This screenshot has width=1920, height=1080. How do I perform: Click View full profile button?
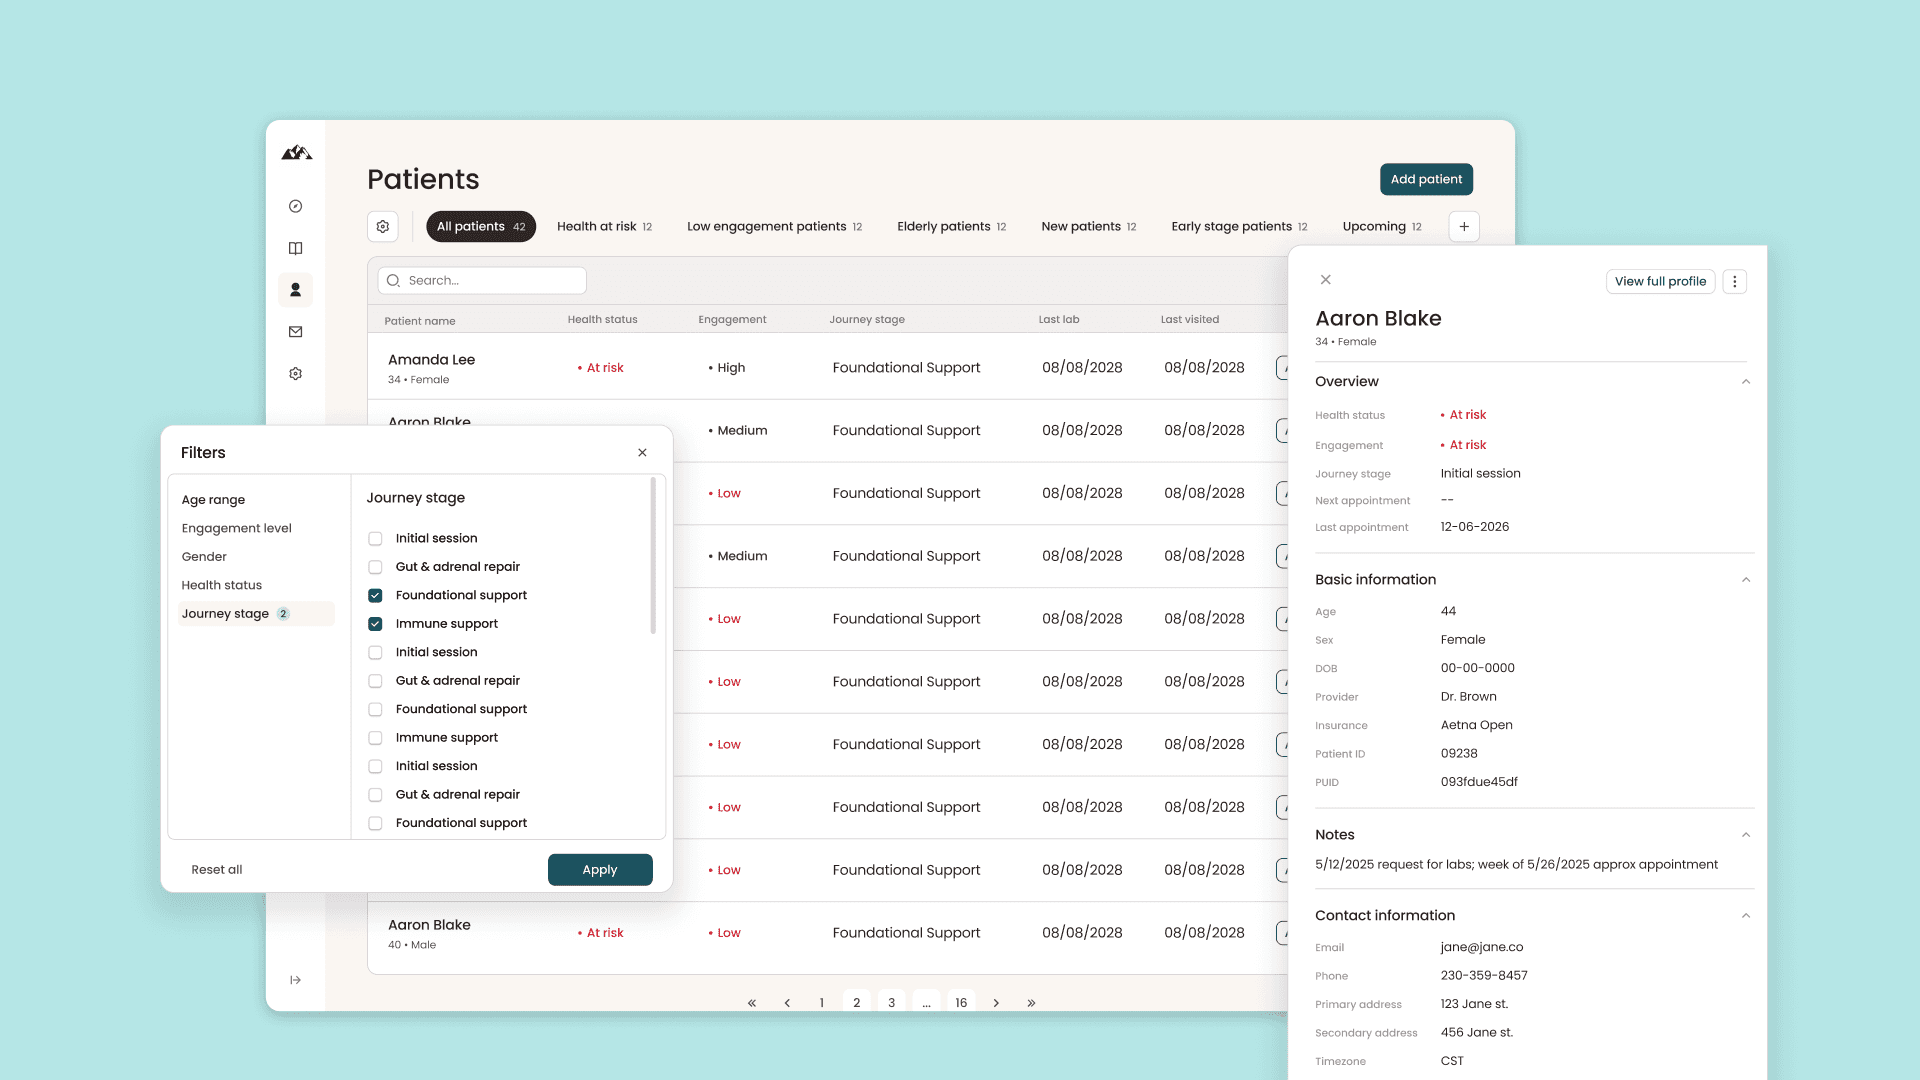1660,282
